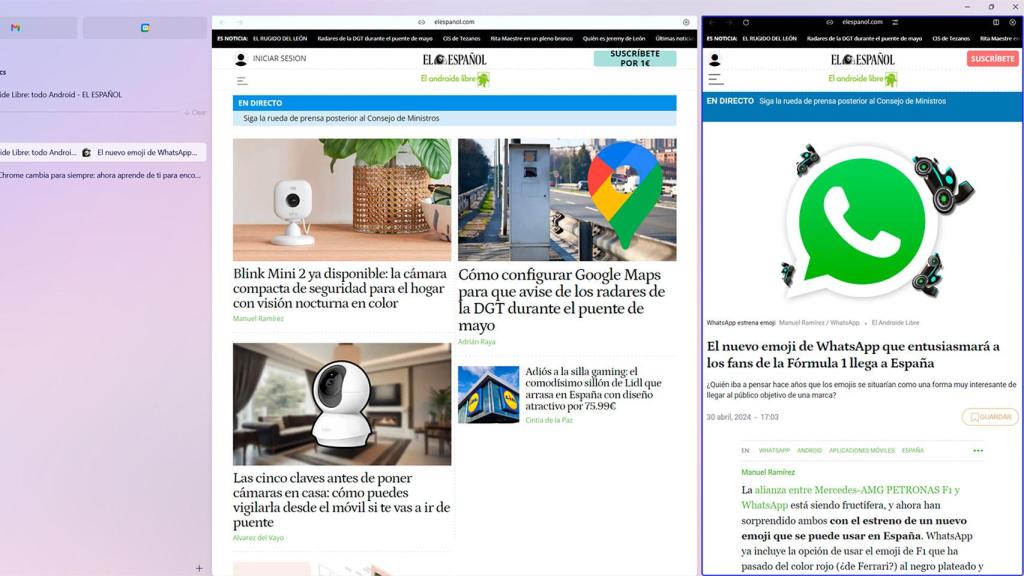Viewport: 1024px width, 576px height.
Task: Click author Manuel Ramírez under Blink article
Action: pyautogui.click(x=258, y=319)
